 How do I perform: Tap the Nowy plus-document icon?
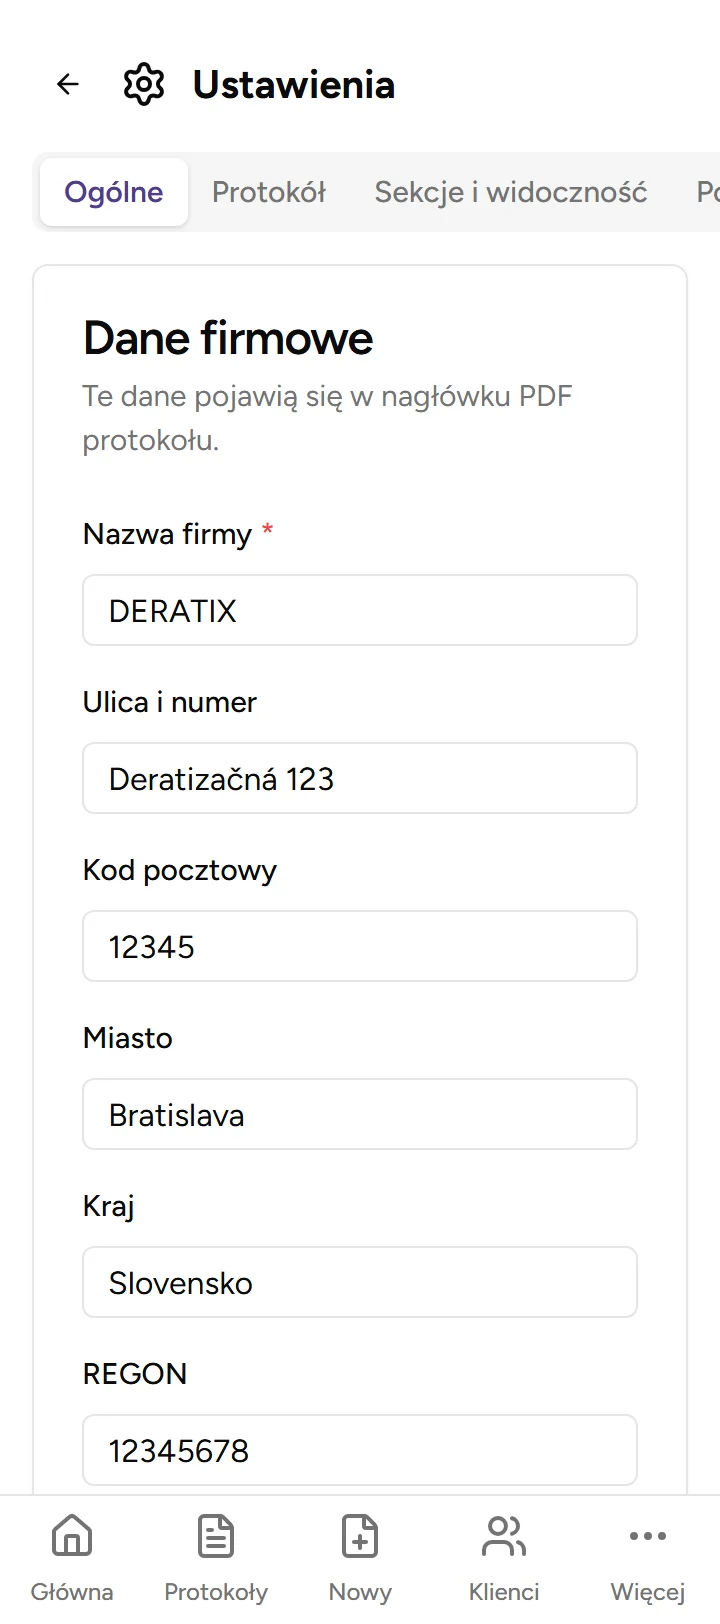pyautogui.click(x=360, y=1536)
